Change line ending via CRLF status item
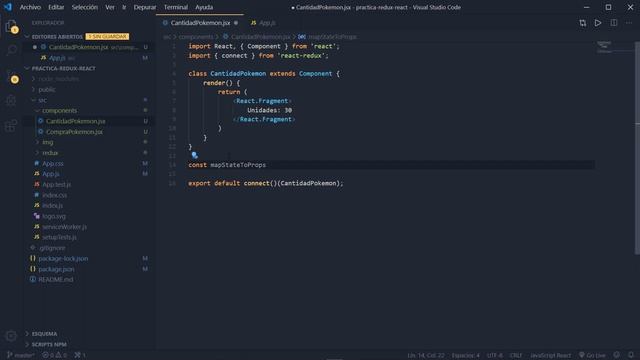The height and width of the screenshot is (360, 640). (516, 356)
